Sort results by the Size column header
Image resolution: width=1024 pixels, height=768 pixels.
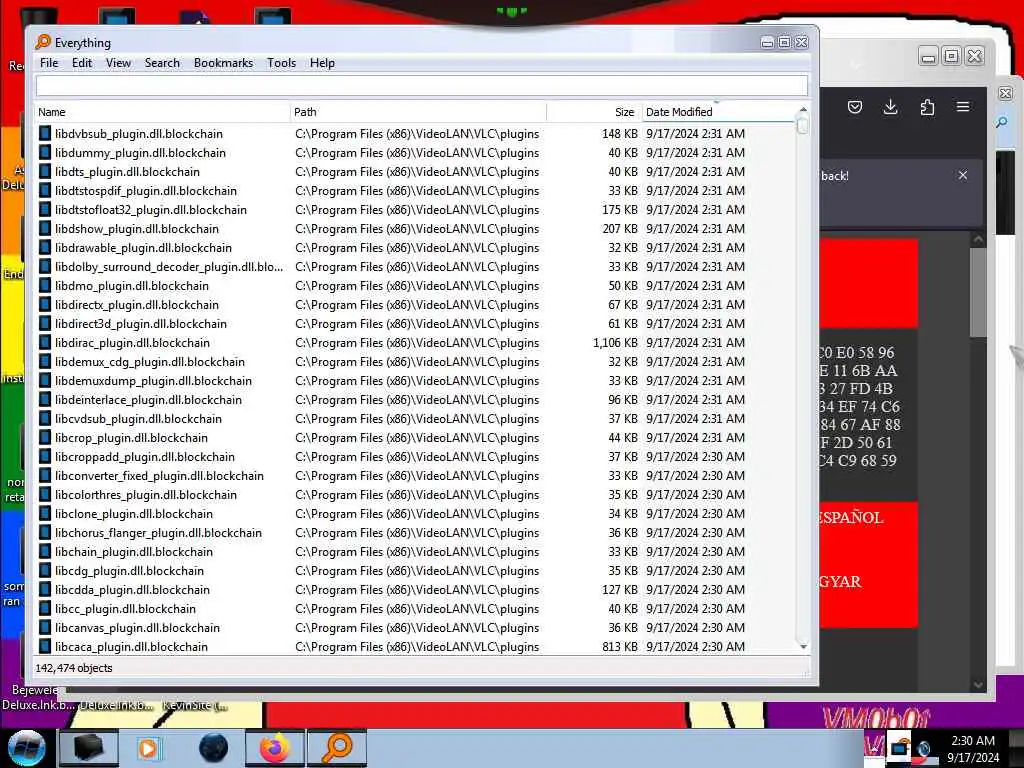(594, 112)
